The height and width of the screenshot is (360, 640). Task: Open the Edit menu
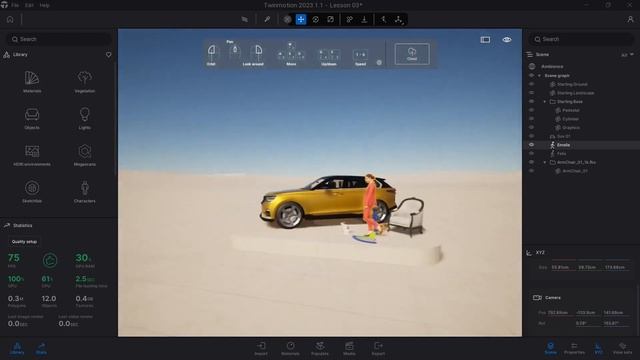click(29, 5)
